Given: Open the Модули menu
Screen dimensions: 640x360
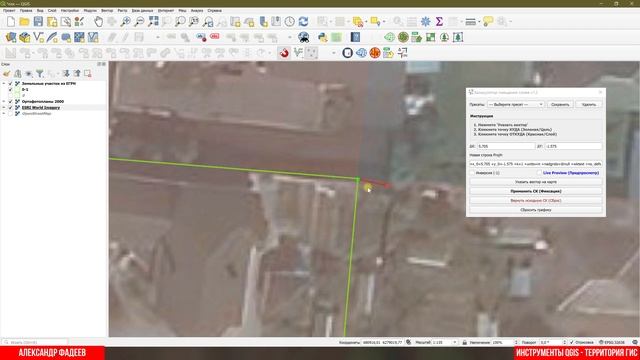Looking at the screenshot, I should tap(90, 11).
